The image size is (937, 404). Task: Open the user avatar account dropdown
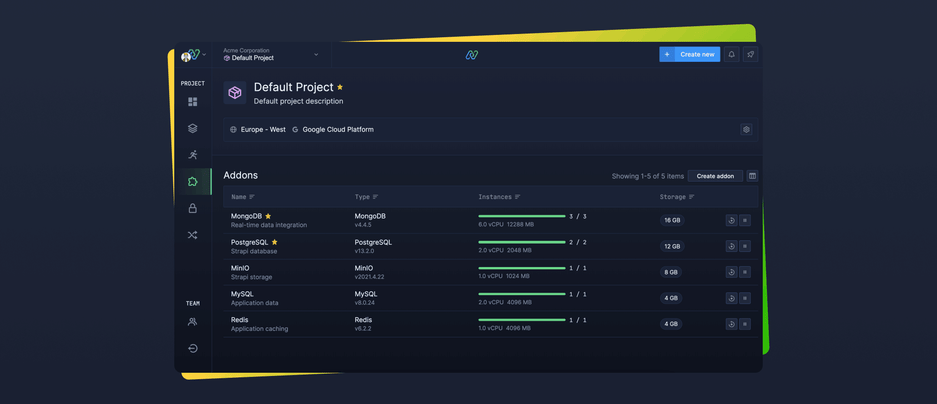tap(194, 54)
